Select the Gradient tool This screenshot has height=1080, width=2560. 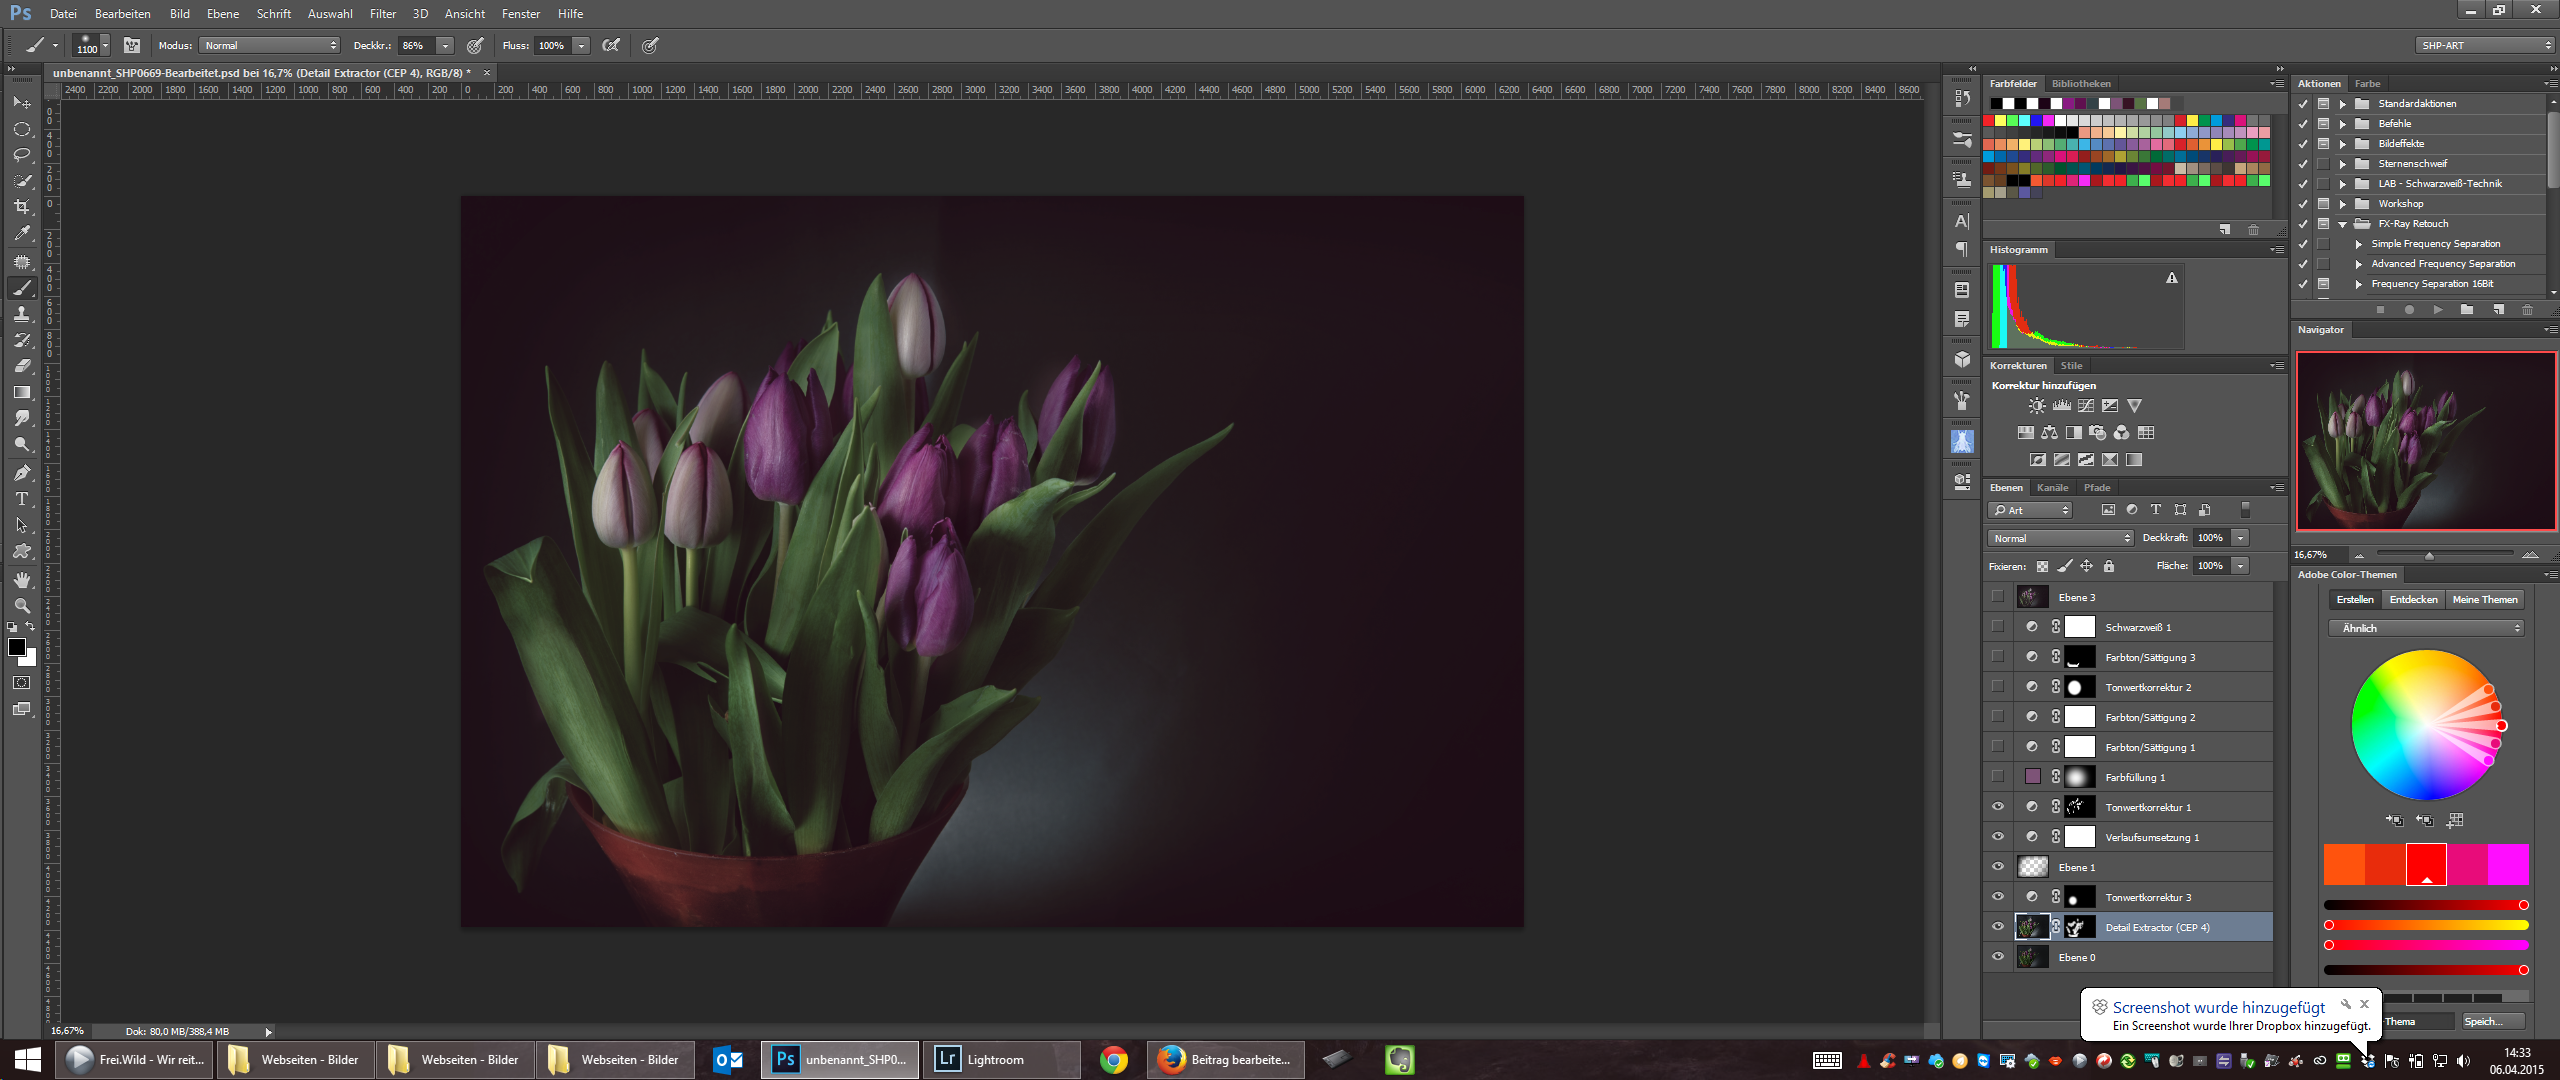[x=22, y=392]
